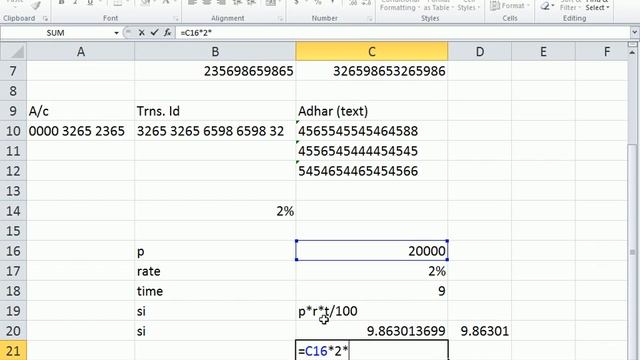Click the p label cell in row 16
The image size is (640, 360).
click(215, 251)
